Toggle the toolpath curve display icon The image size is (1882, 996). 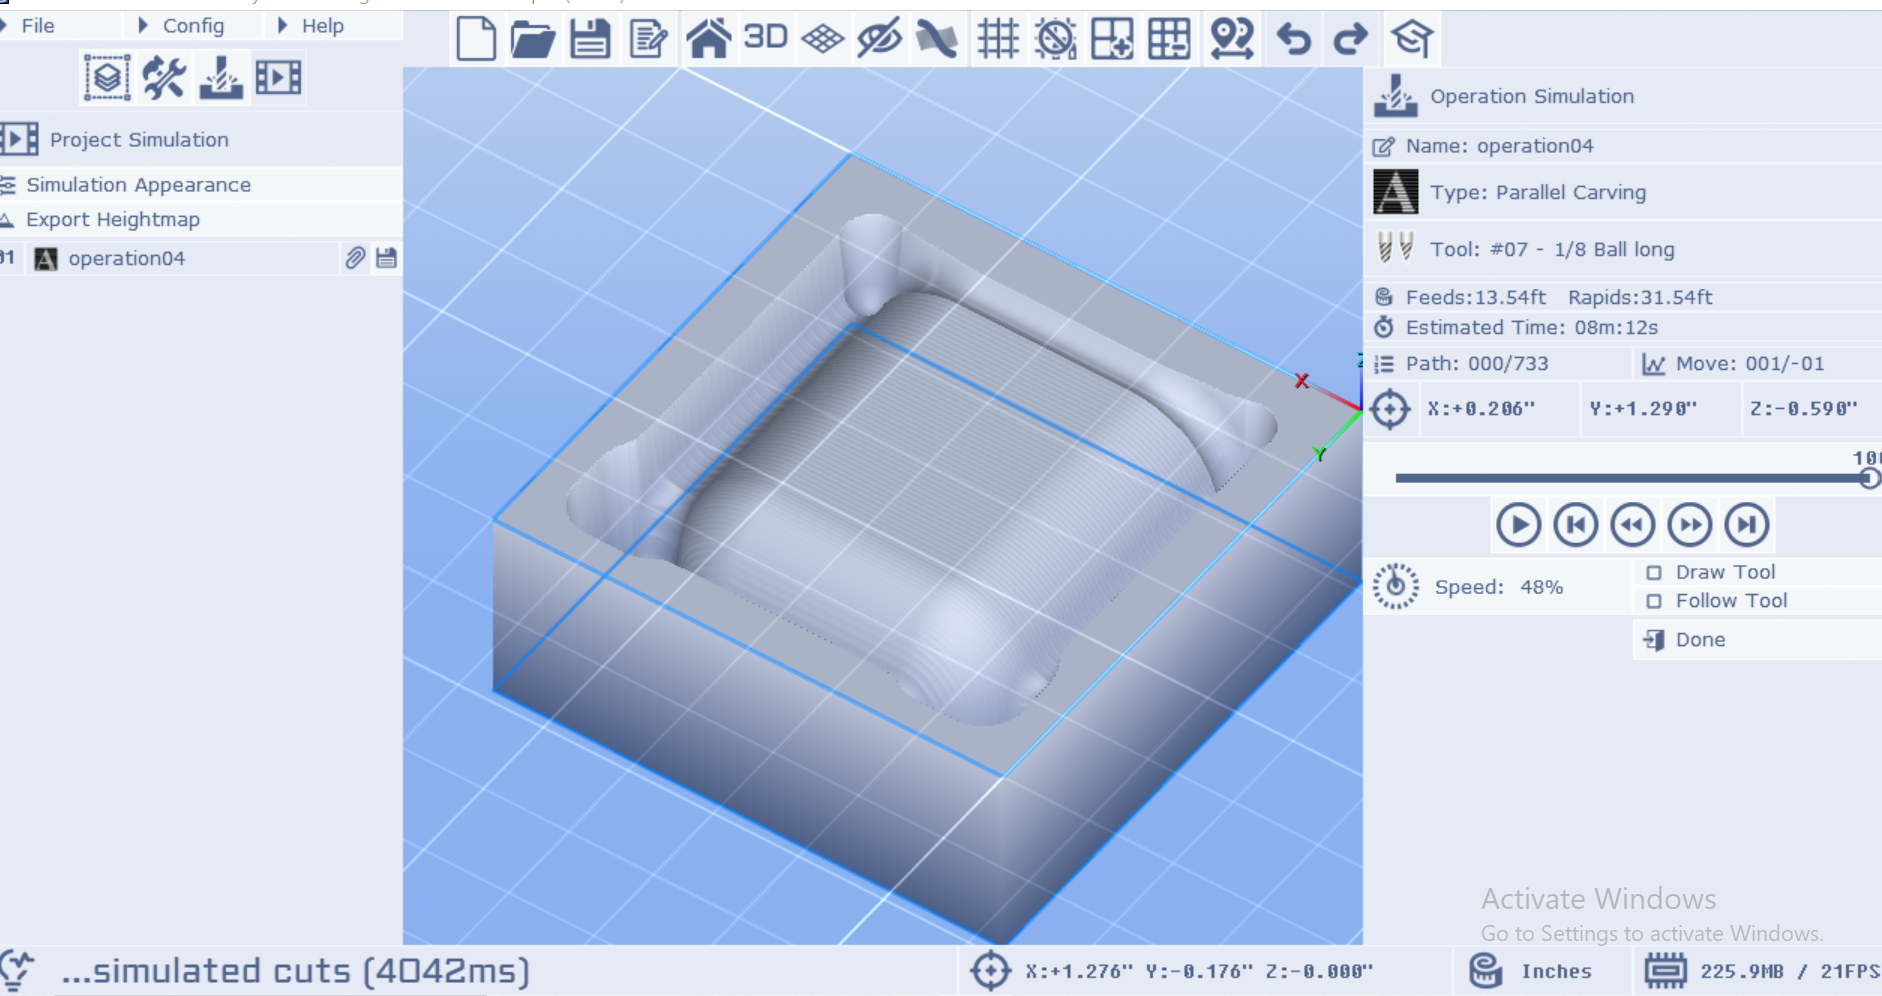click(937, 39)
